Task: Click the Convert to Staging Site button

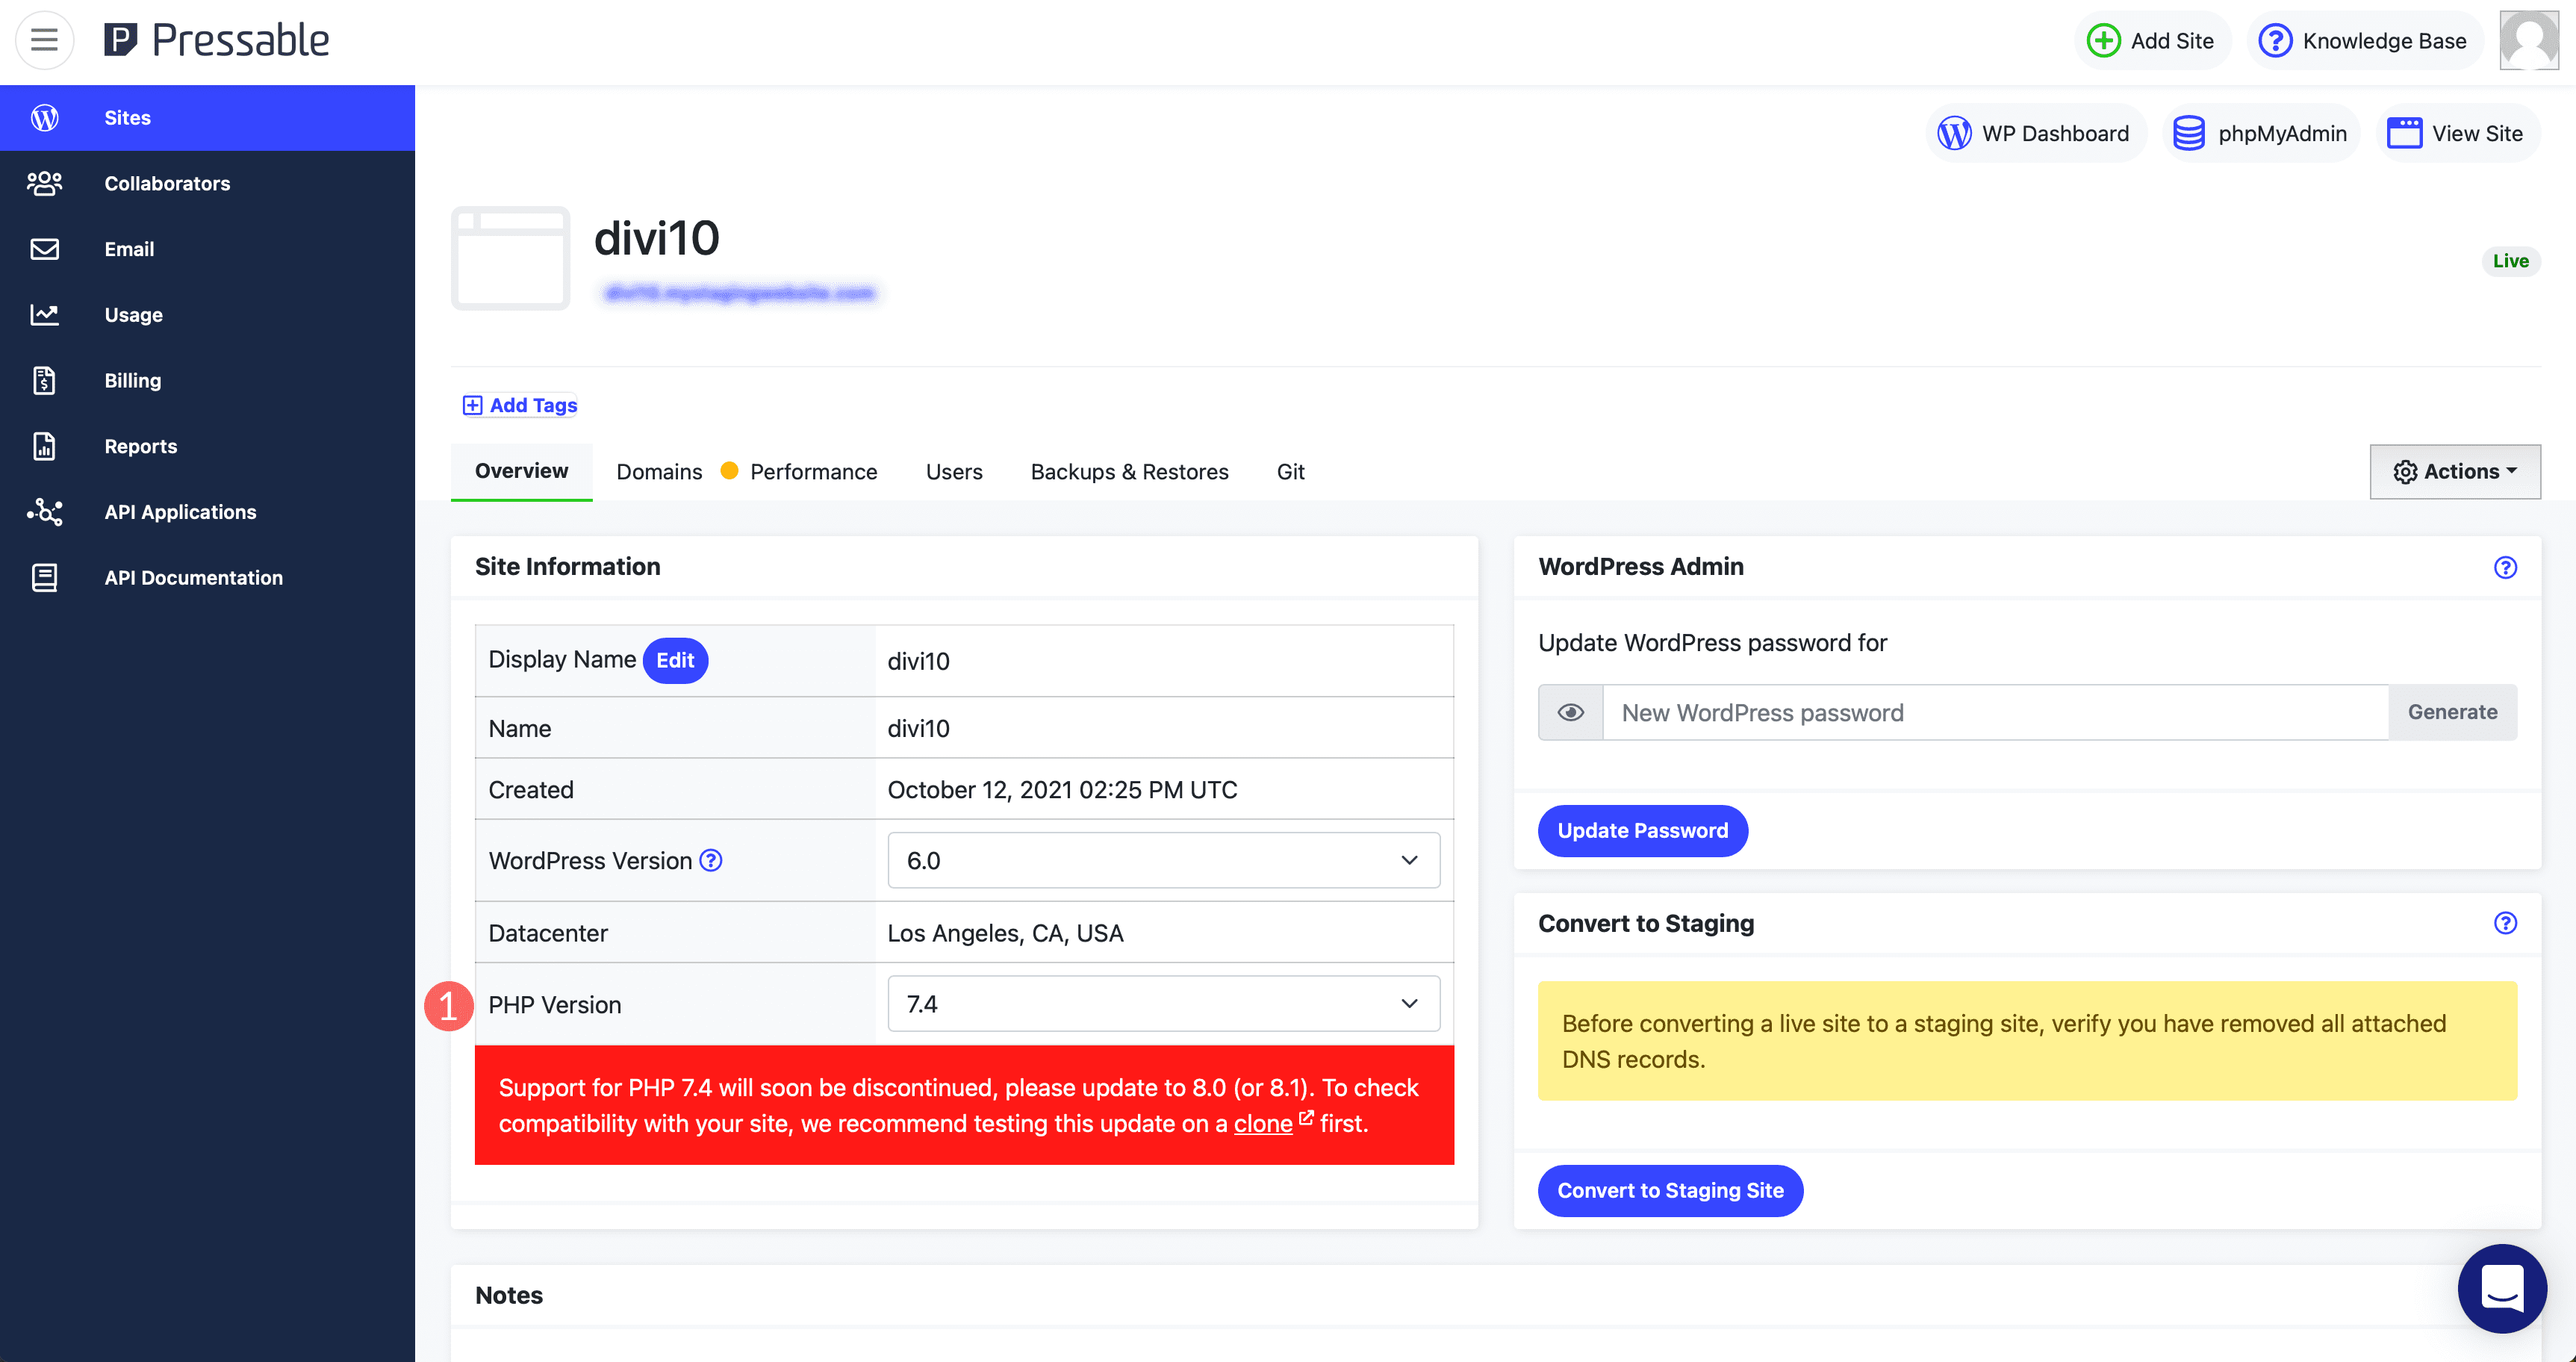Action: [x=1670, y=1190]
